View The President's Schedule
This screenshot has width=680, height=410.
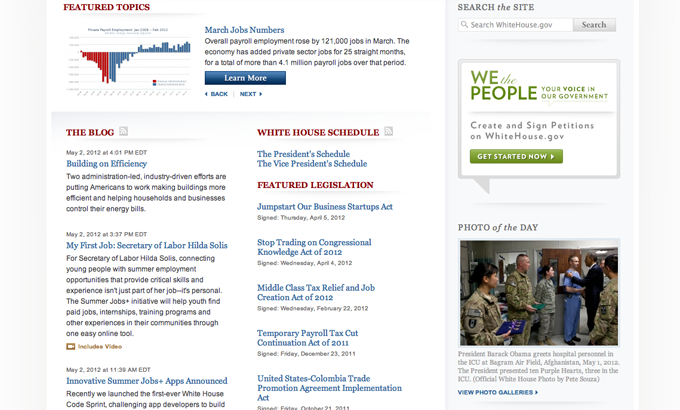click(x=303, y=154)
